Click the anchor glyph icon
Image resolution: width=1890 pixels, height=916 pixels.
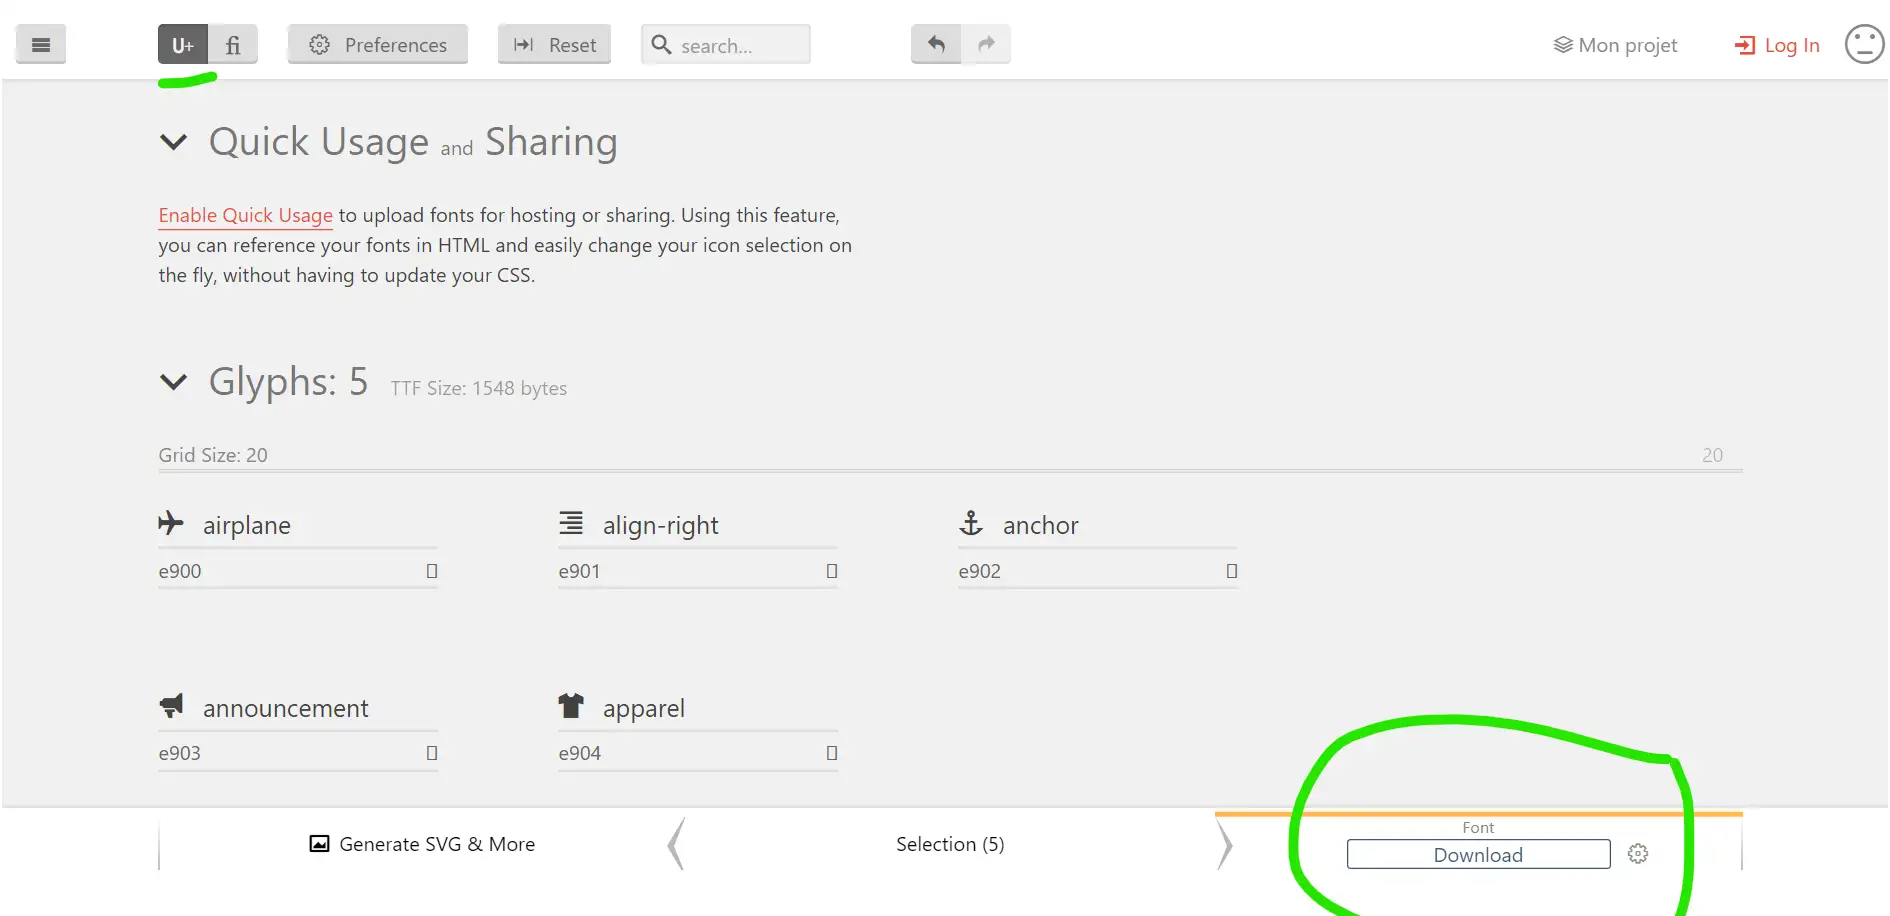pos(971,523)
